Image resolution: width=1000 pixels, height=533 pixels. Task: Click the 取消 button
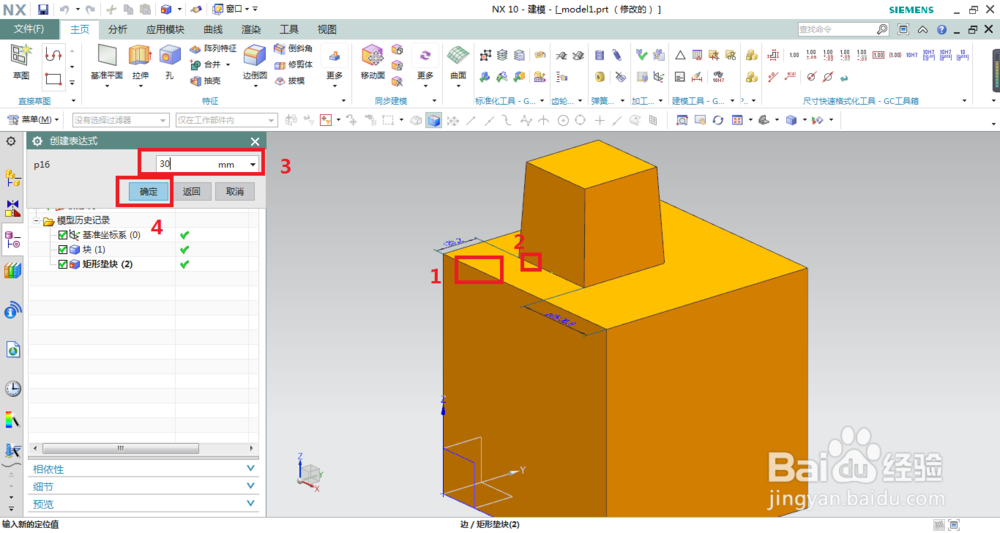[235, 191]
